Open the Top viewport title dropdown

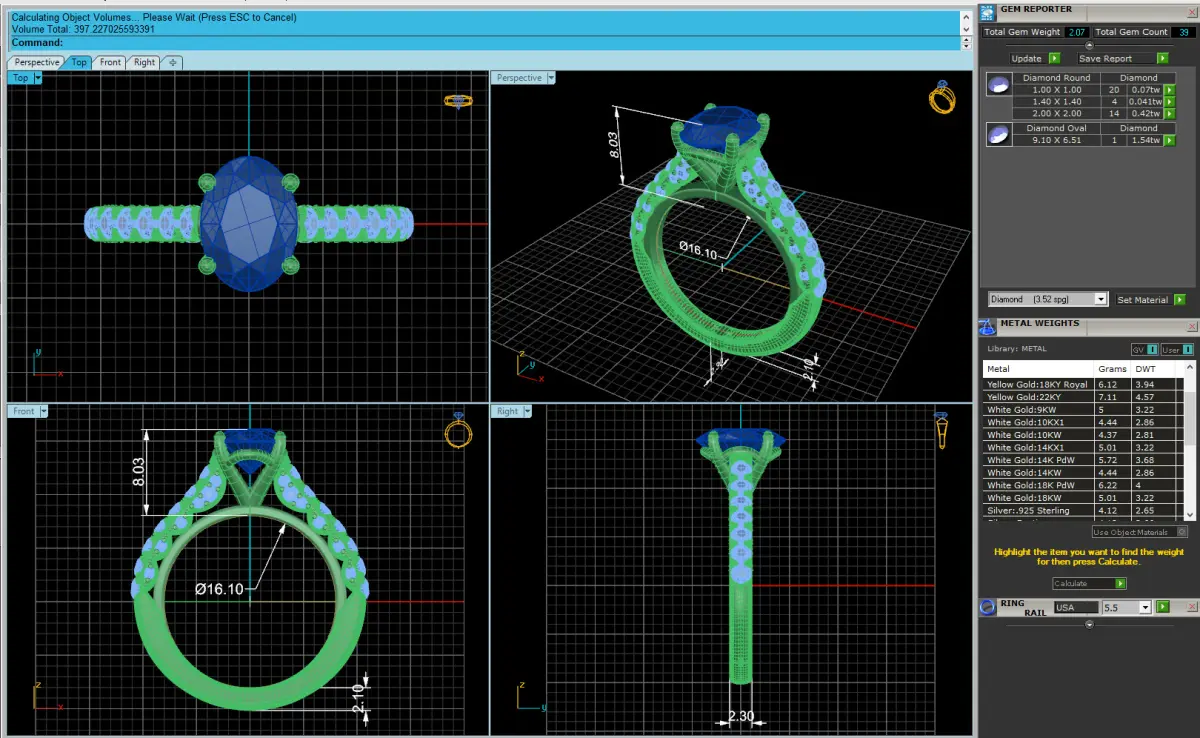click(x=38, y=78)
